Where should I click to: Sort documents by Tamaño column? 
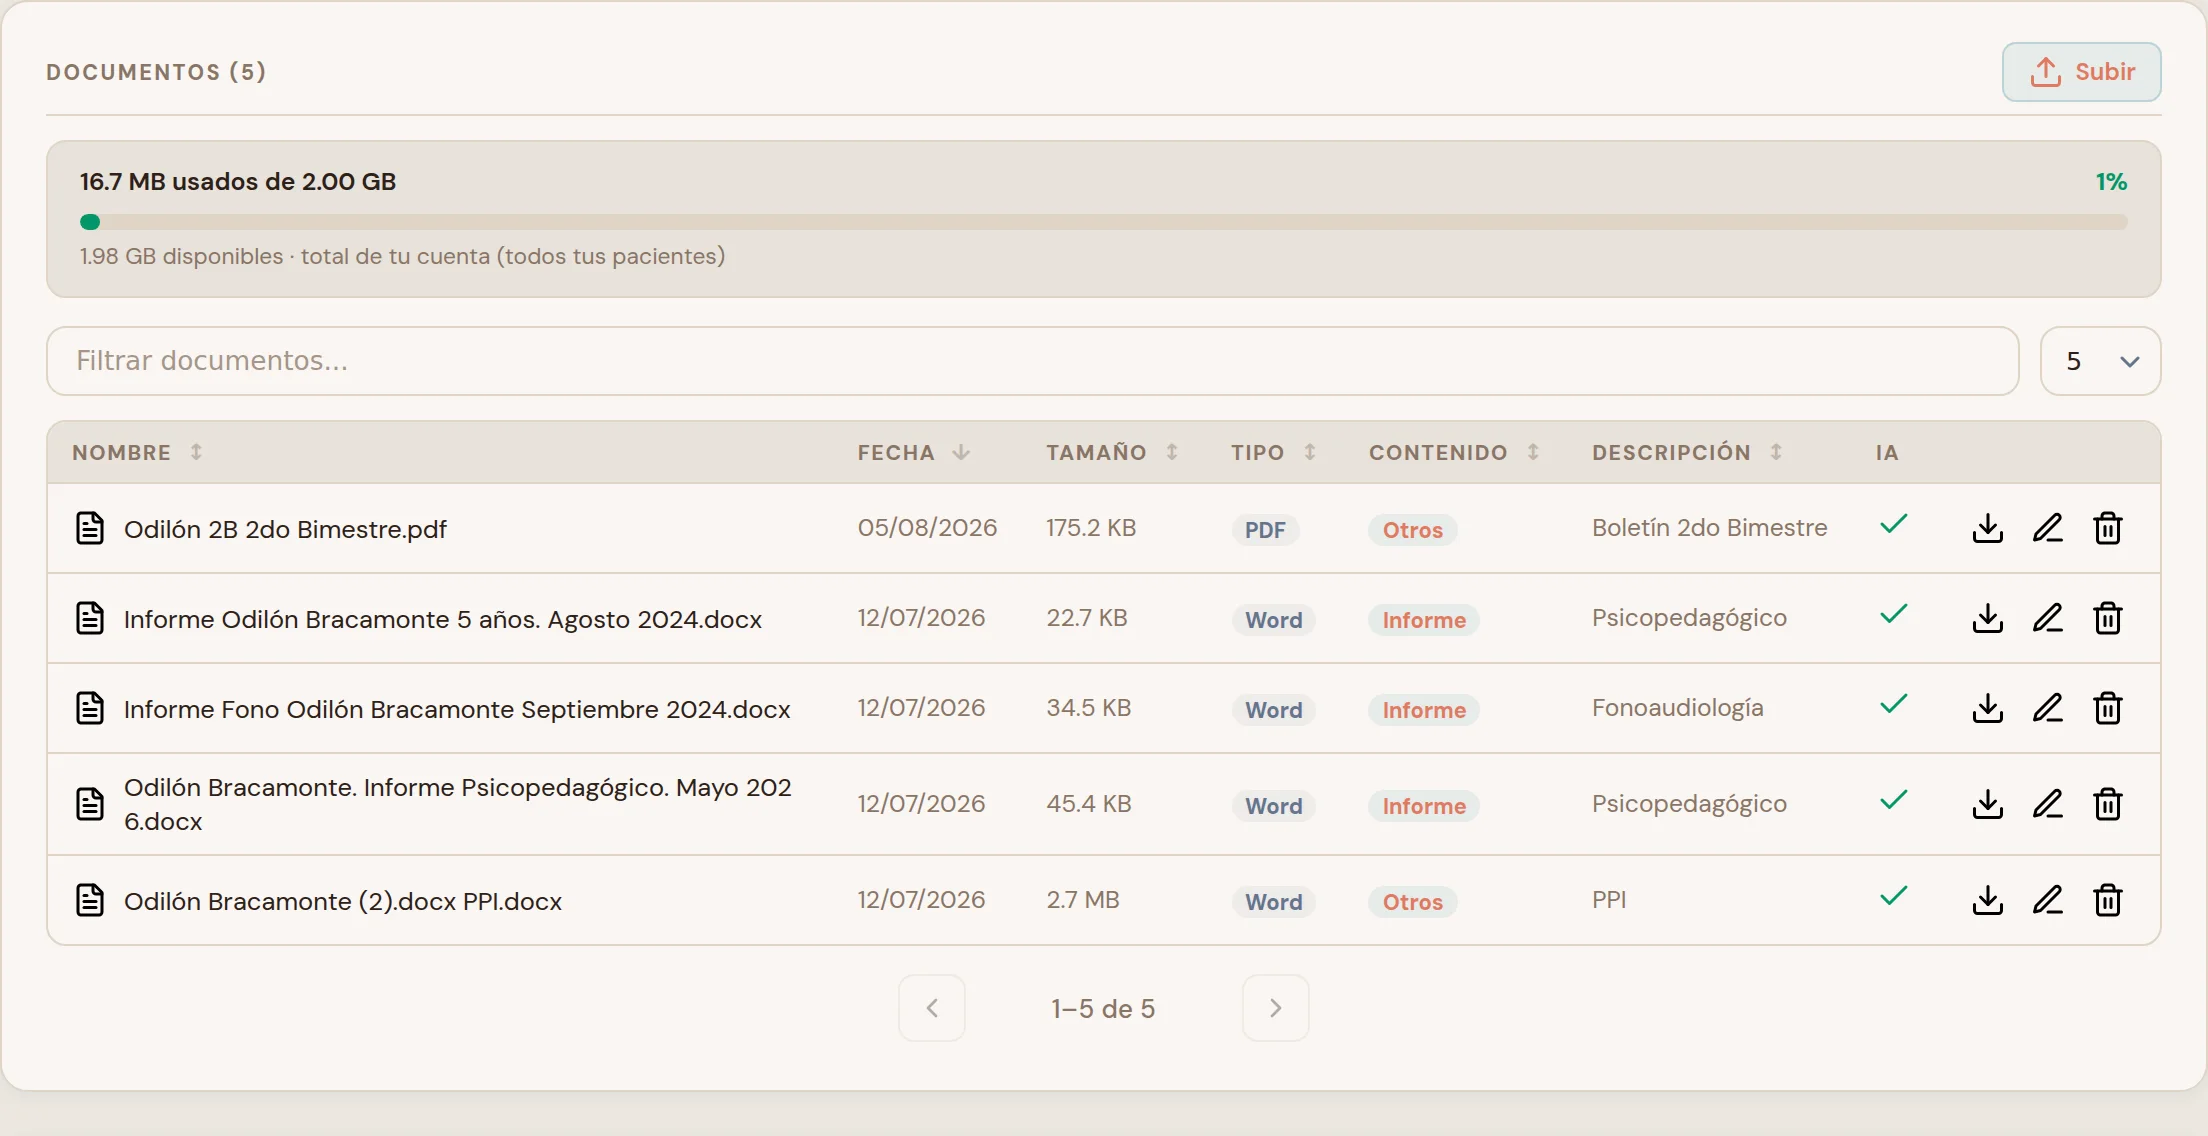pyautogui.click(x=1112, y=452)
